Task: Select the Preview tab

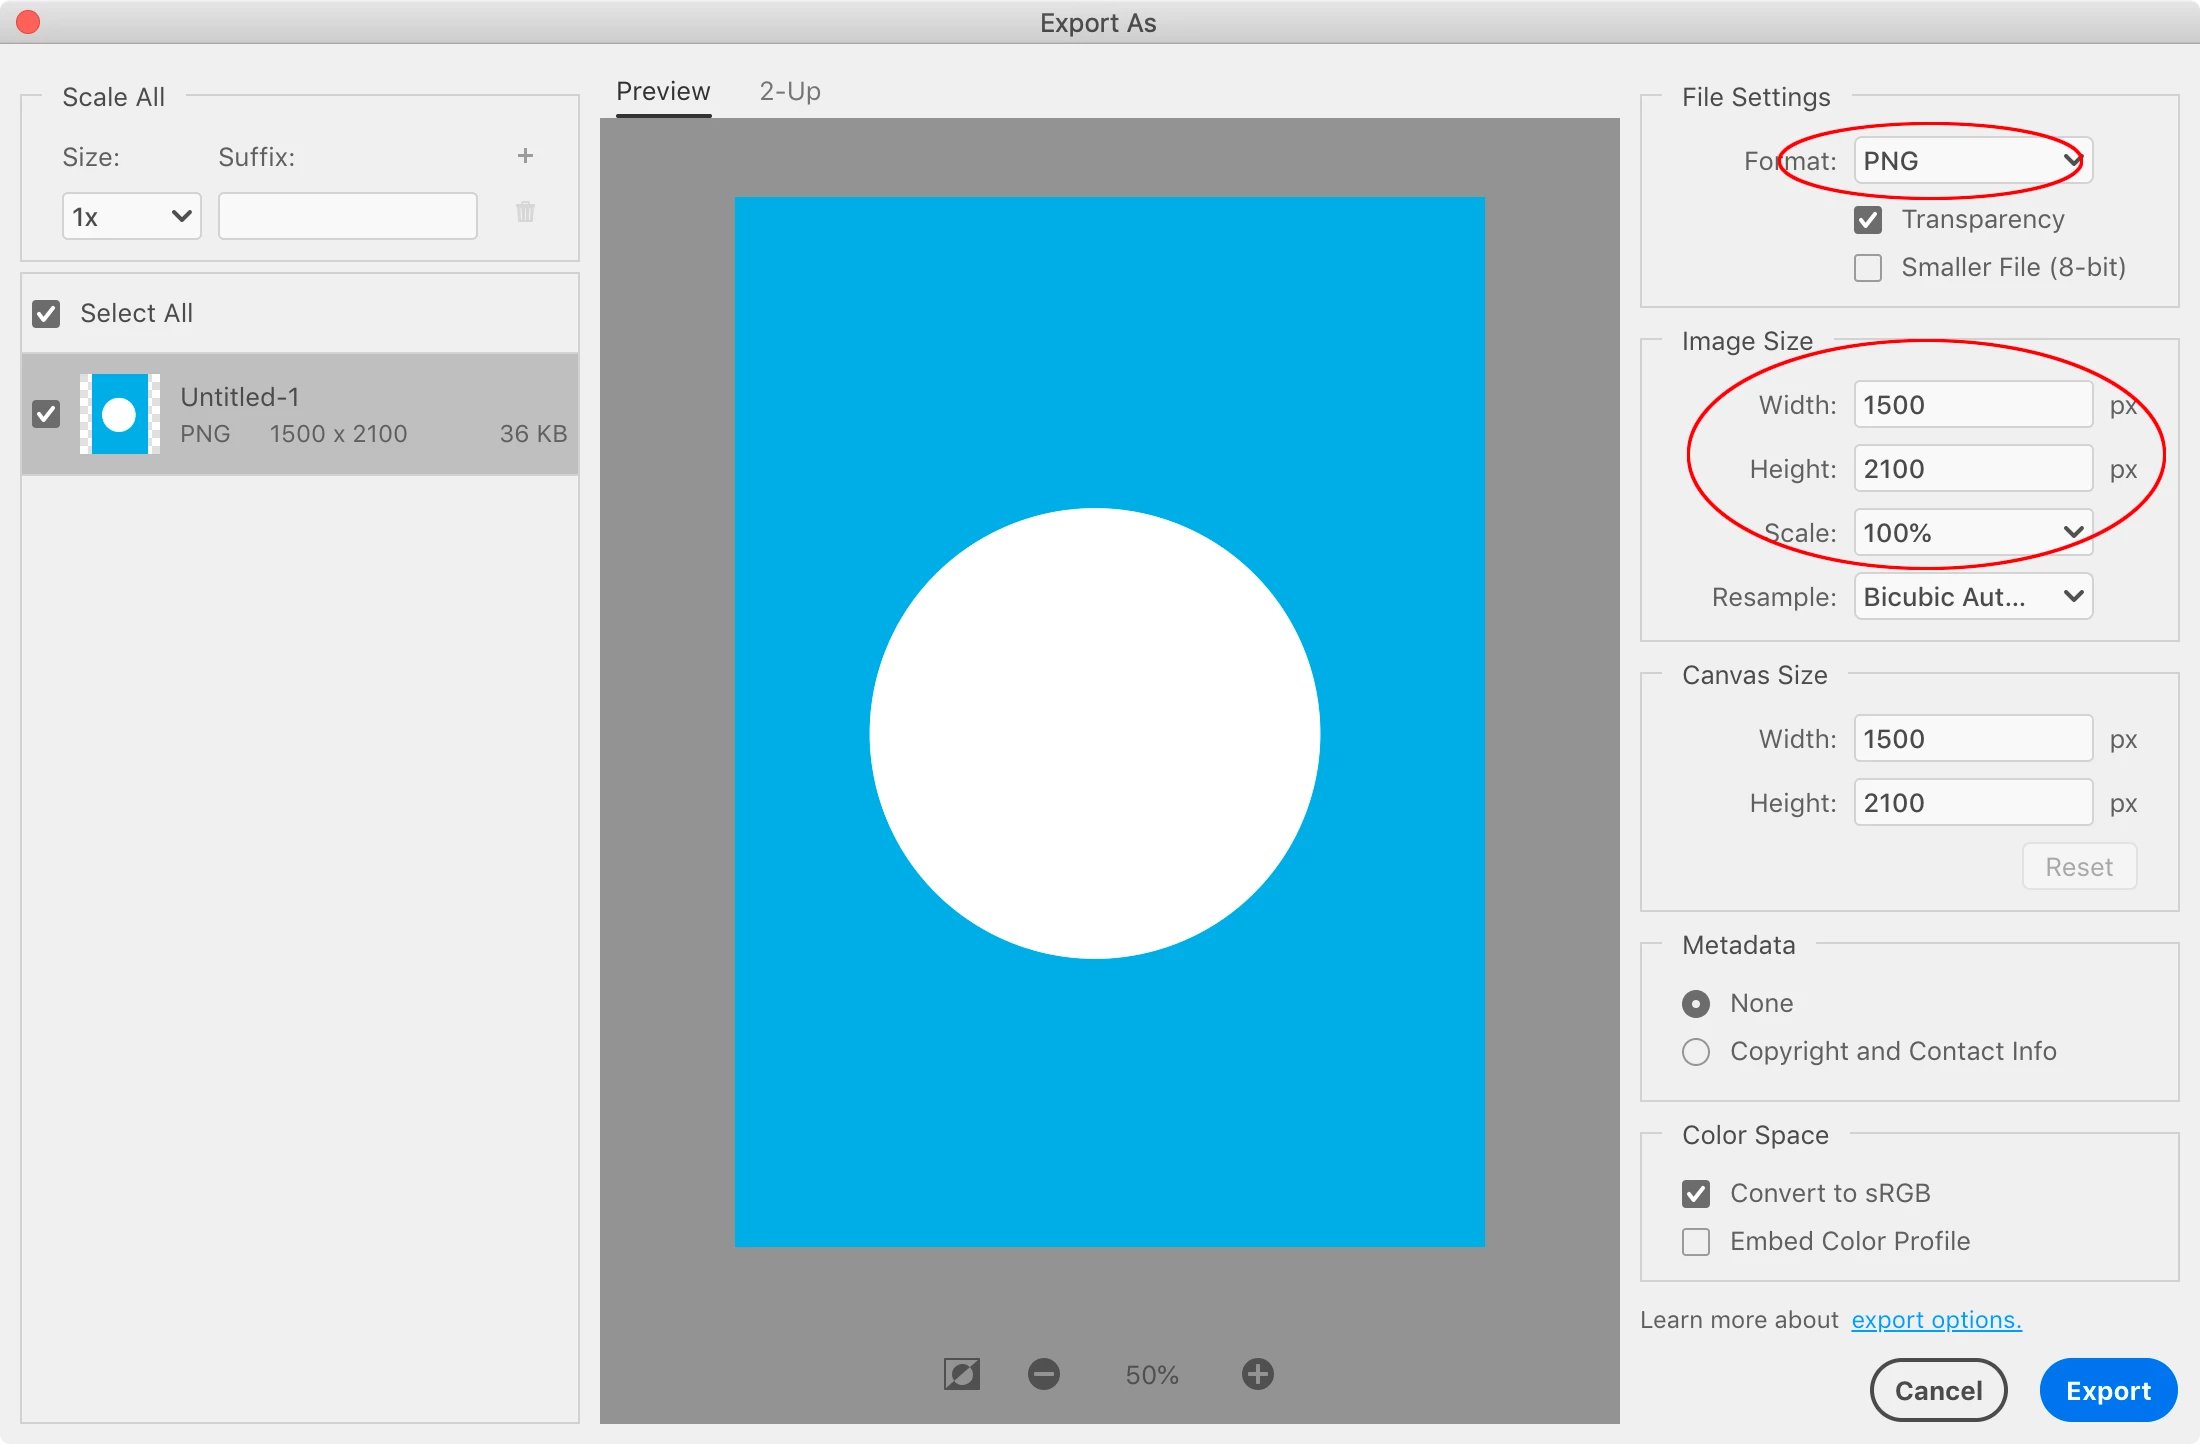Action: click(x=663, y=92)
